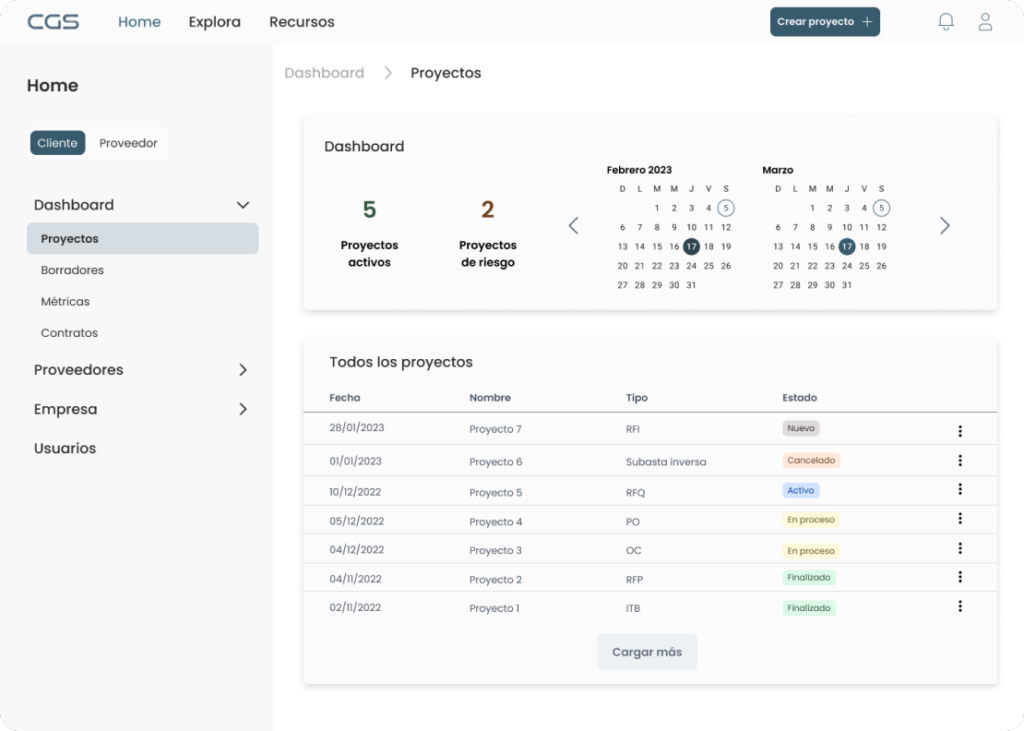
Task: Expand the Proveedores sidebar section
Action: pyautogui.click(x=242, y=370)
